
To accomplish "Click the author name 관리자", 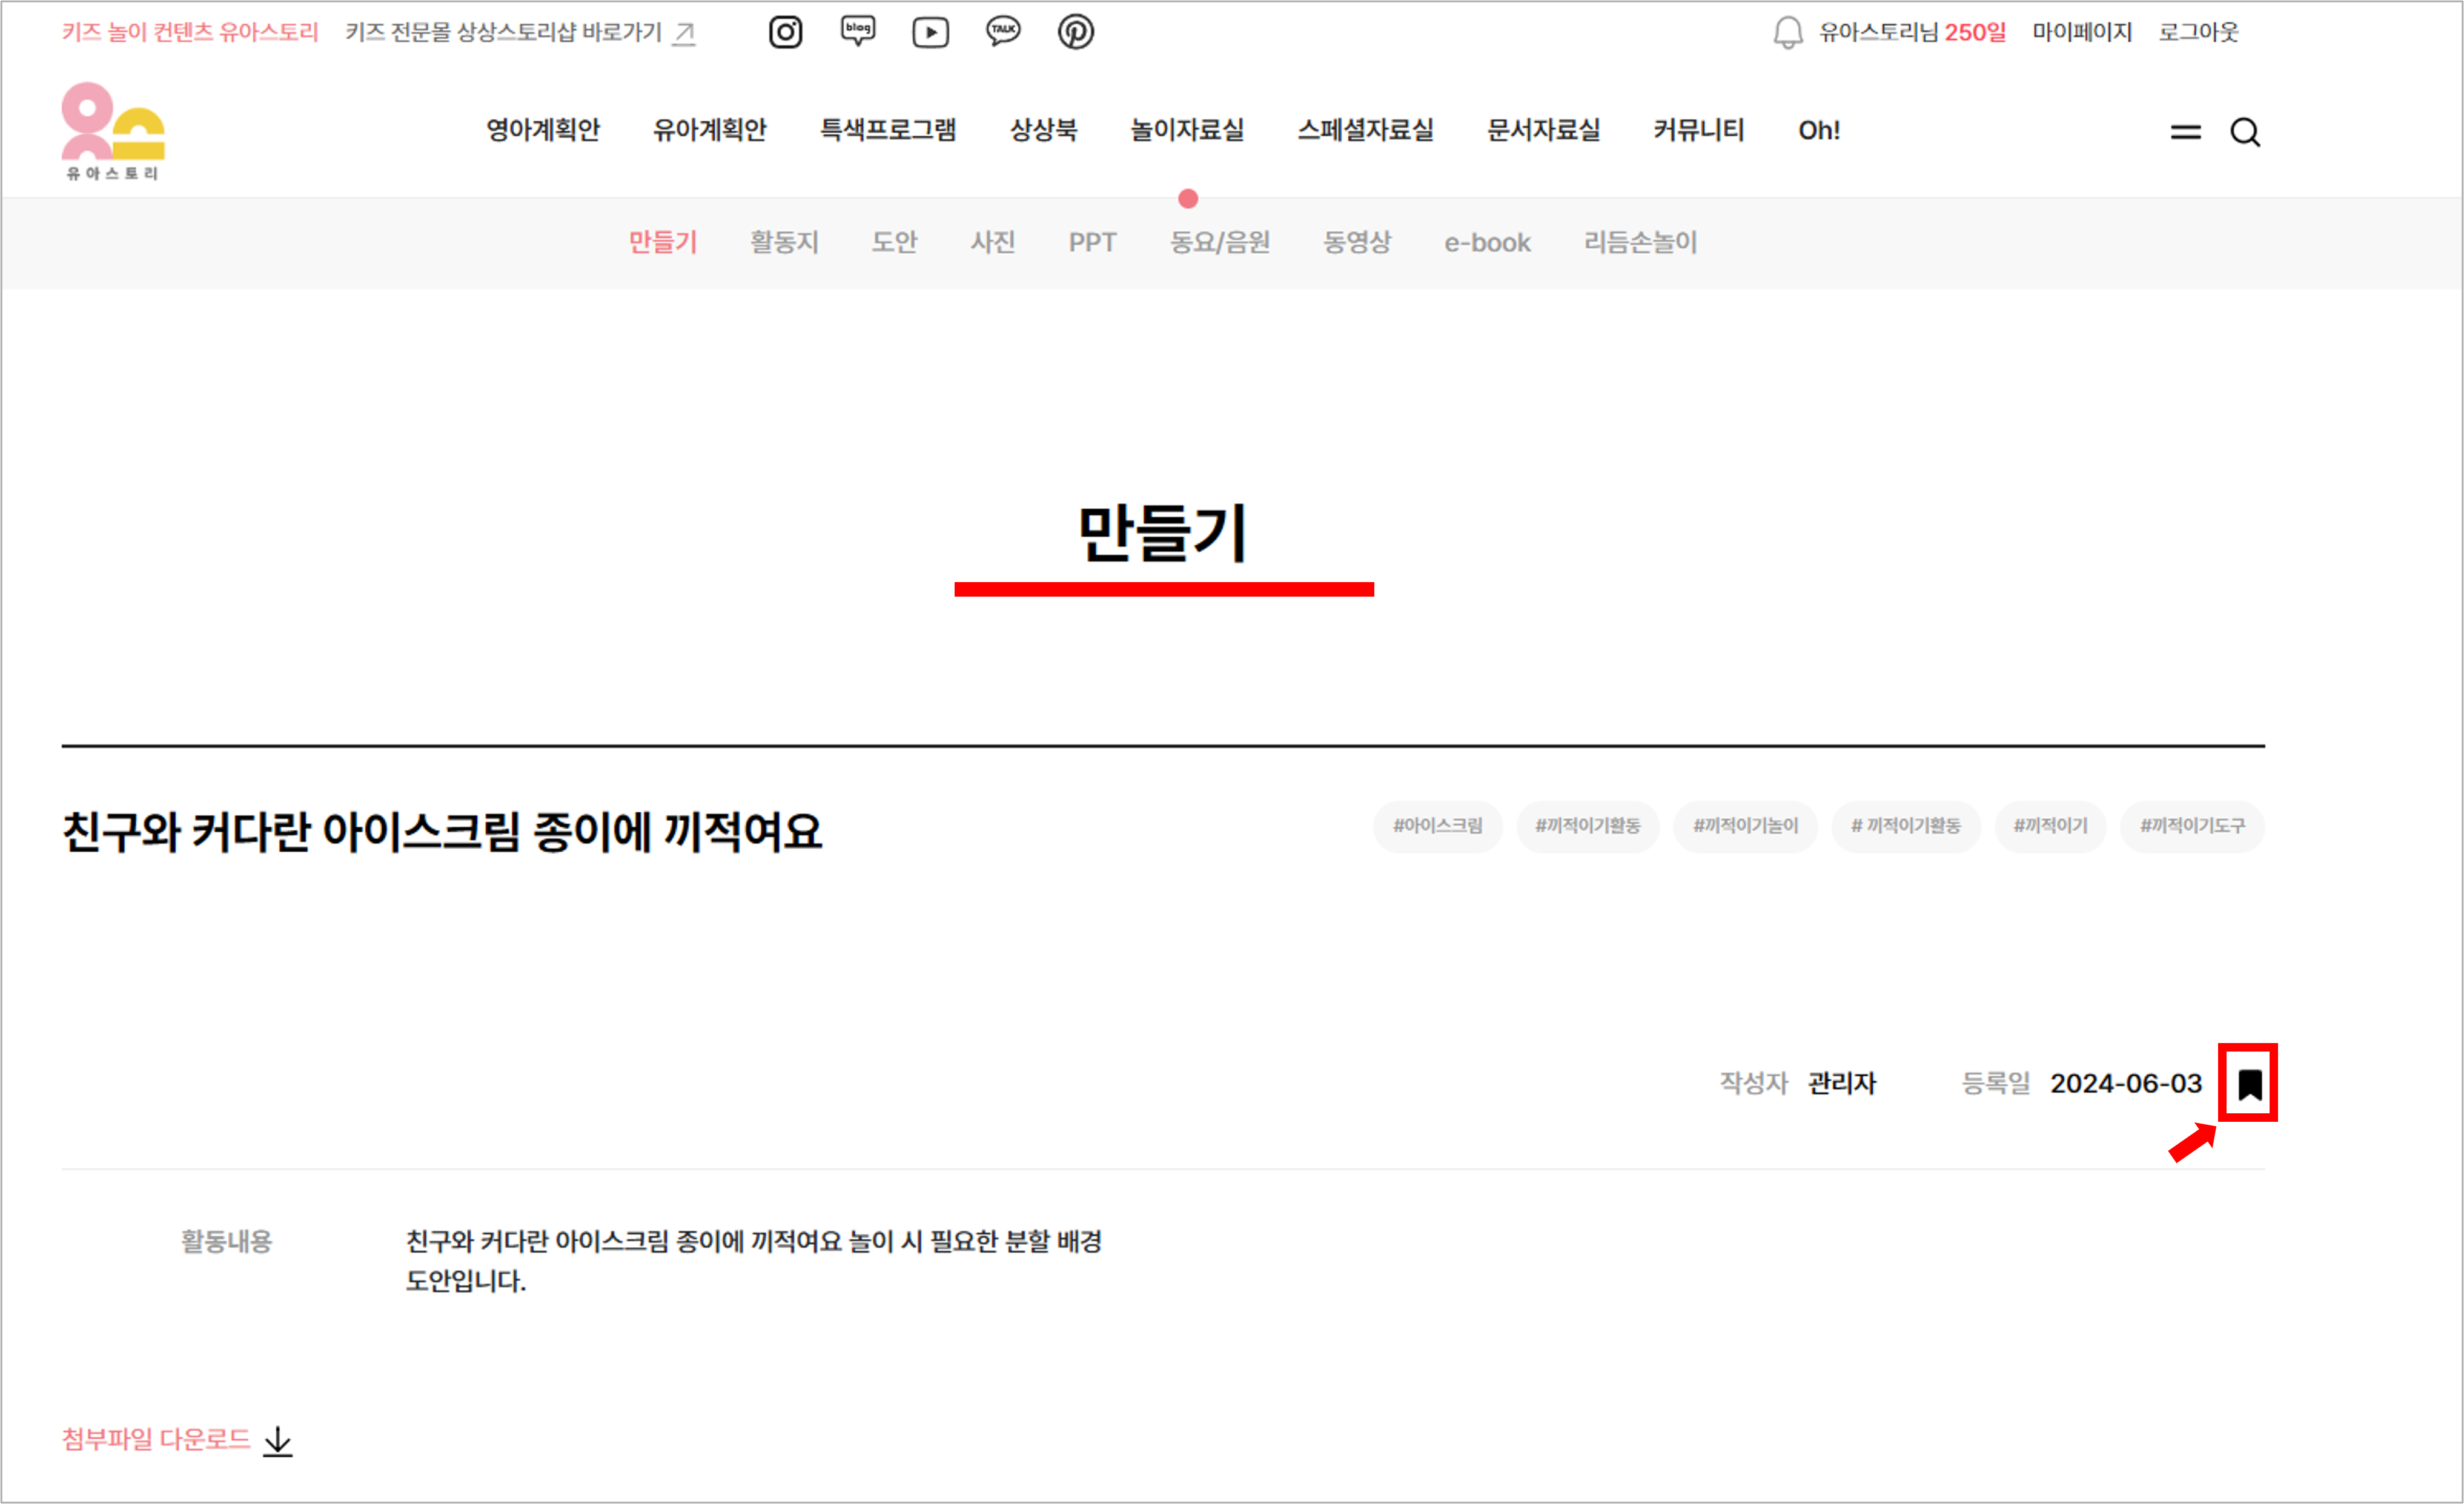I will [x=1842, y=1084].
